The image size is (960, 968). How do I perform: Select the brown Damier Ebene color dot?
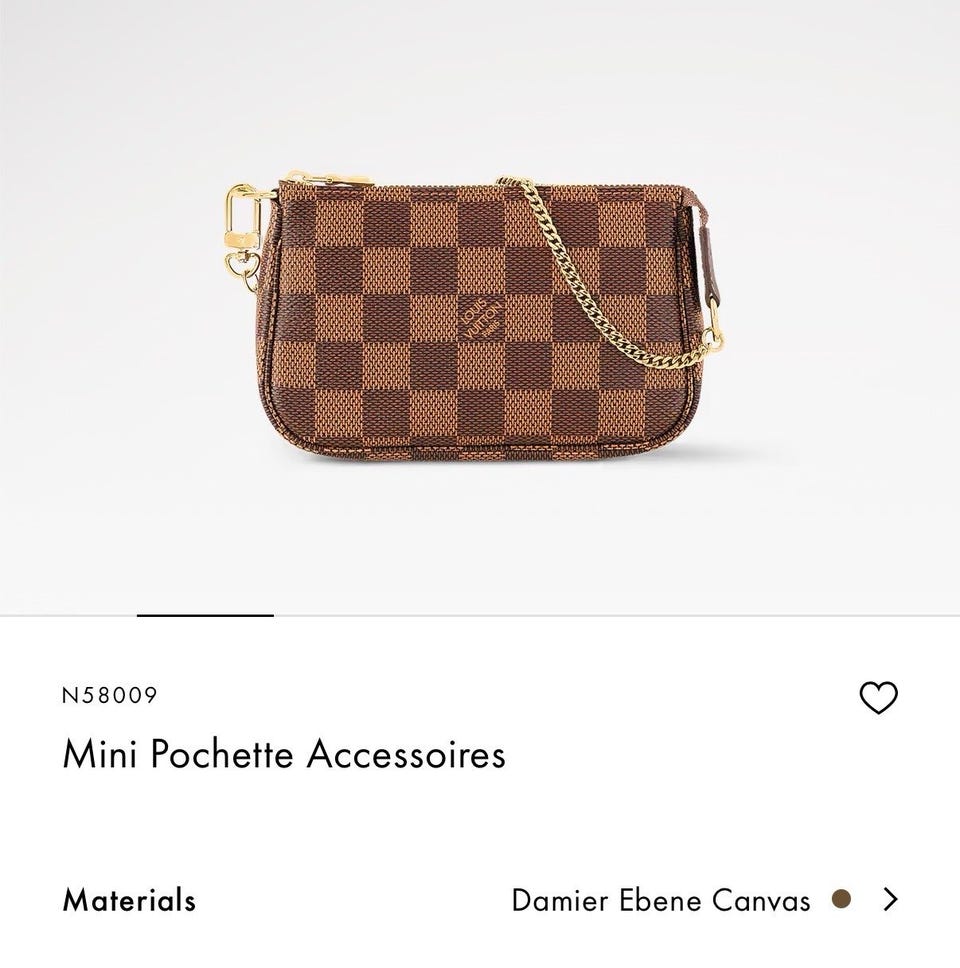[841, 898]
